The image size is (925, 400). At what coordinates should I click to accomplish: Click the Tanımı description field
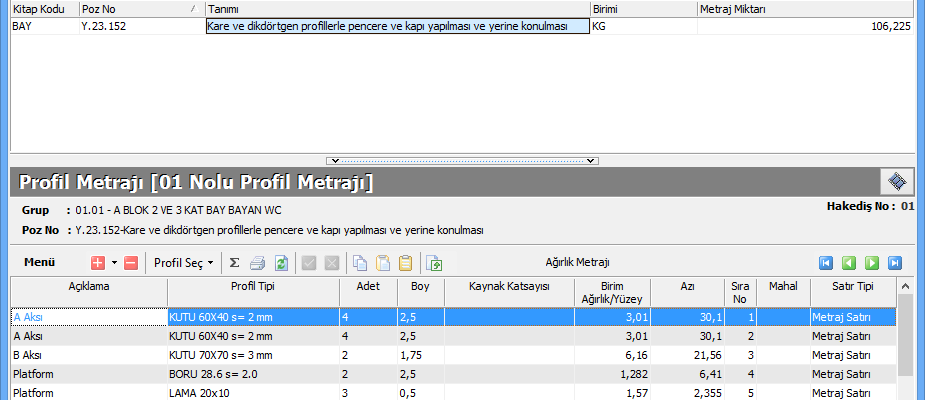pos(397,27)
